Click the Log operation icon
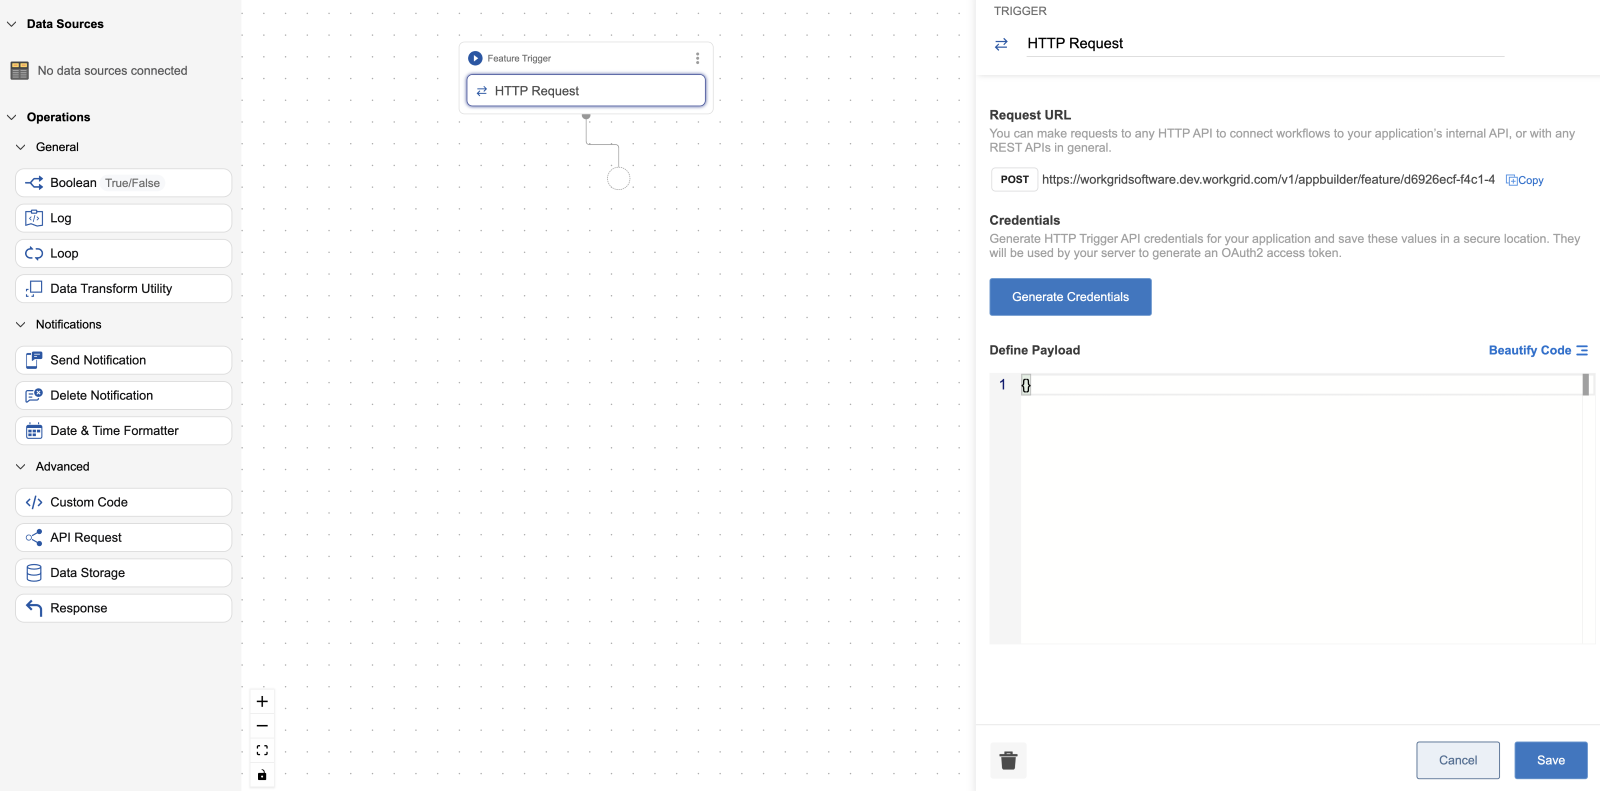Viewport: 1600px width, 791px height. 34,218
